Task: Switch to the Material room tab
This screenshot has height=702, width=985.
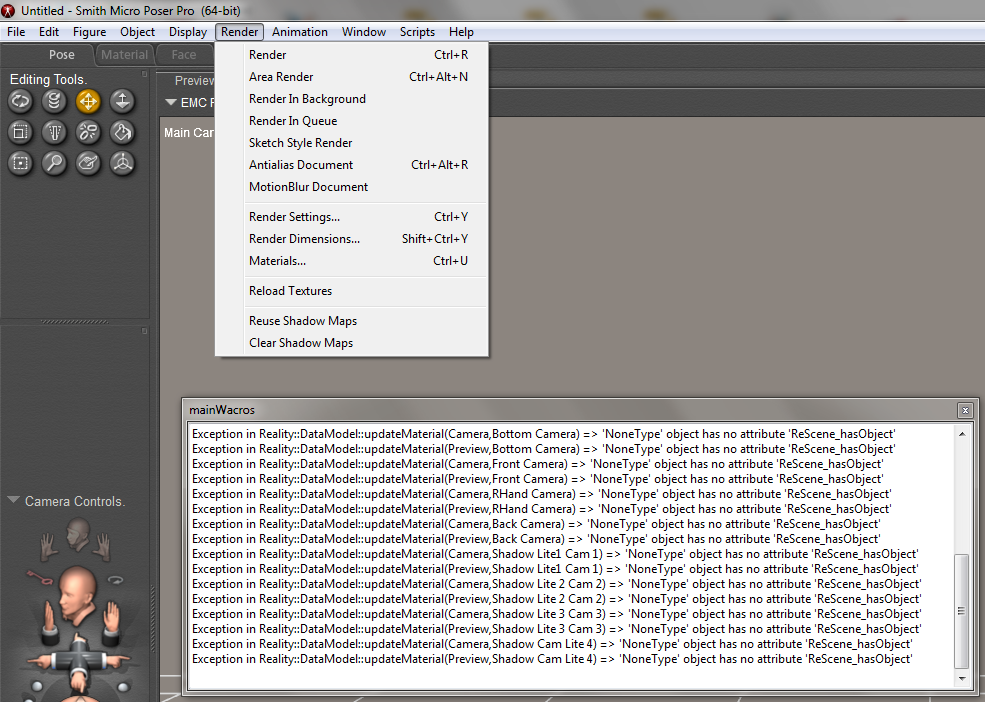Action: 124,55
